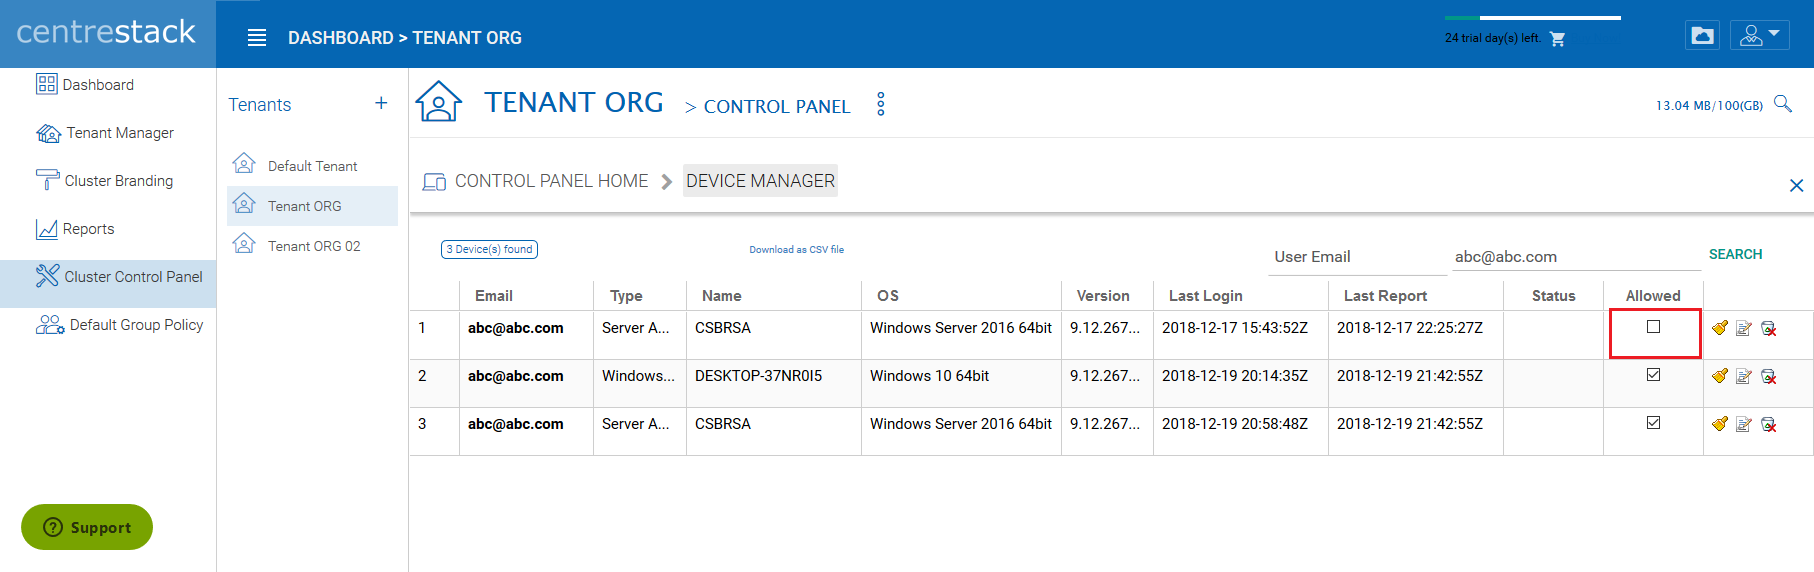Image resolution: width=1814 pixels, height=572 pixels.
Task: Open Reports in the sidebar
Action: pos(108,229)
